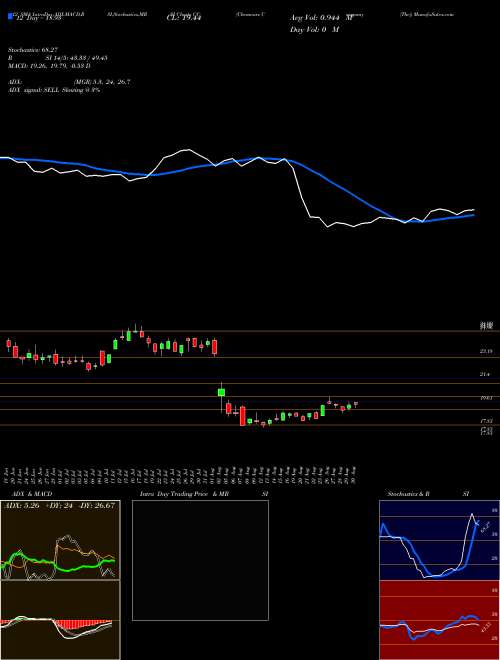500x660 pixels.
Task: Click the 'MACD: 19.26, 19.79' values line
Action: [49, 66]
